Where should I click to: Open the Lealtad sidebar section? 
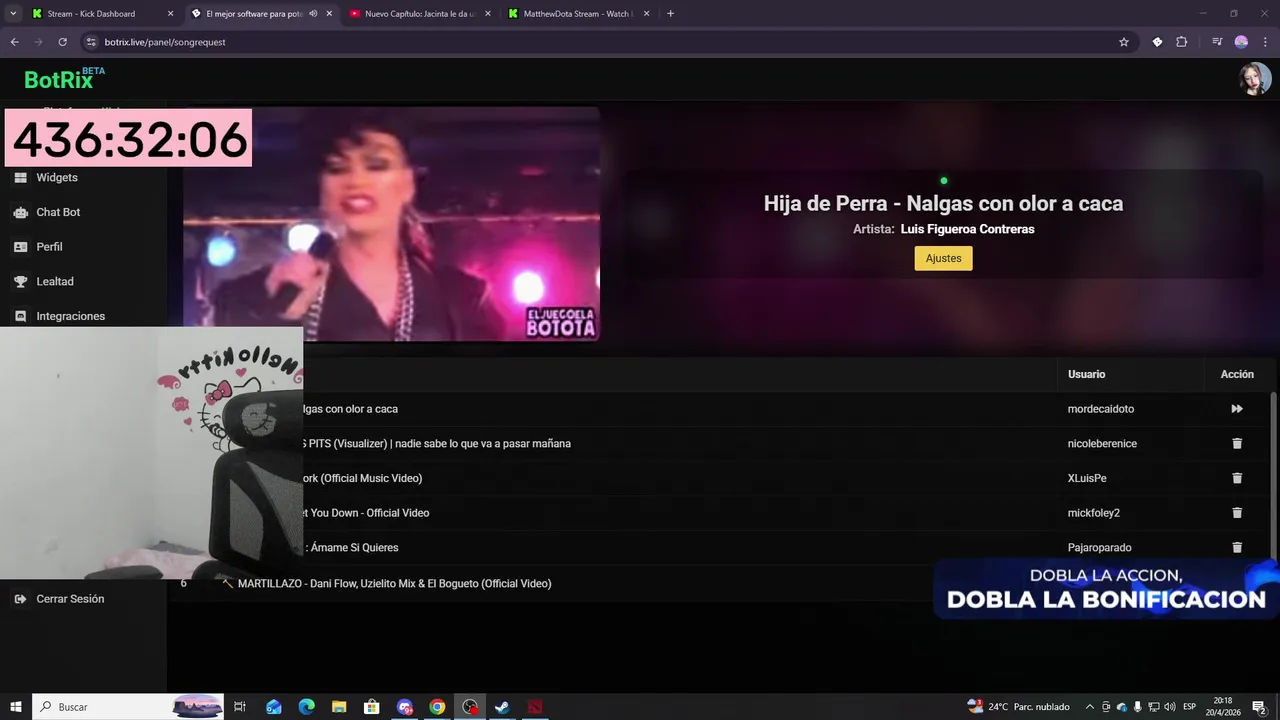click(x=55, y=281)
